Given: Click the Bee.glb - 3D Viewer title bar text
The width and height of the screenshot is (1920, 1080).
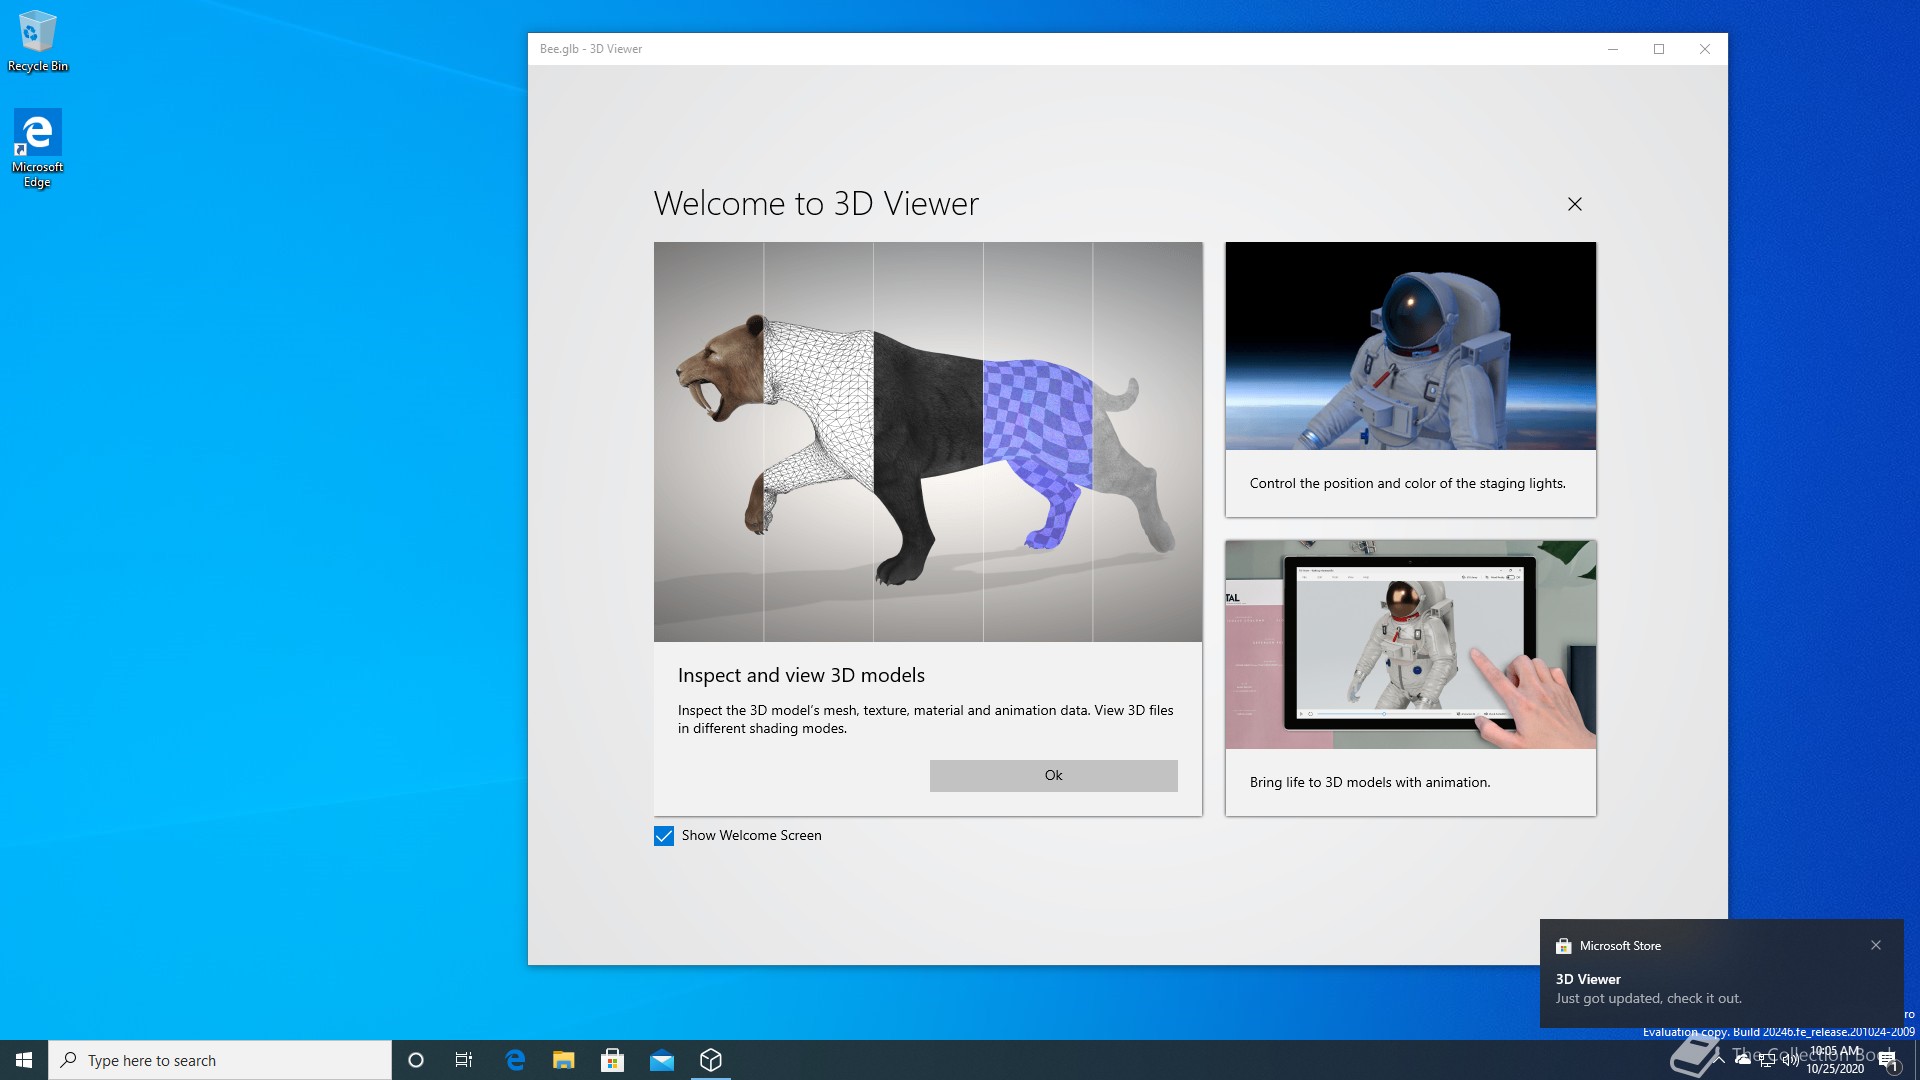Looking at the screenshot, I should point(591,49).
